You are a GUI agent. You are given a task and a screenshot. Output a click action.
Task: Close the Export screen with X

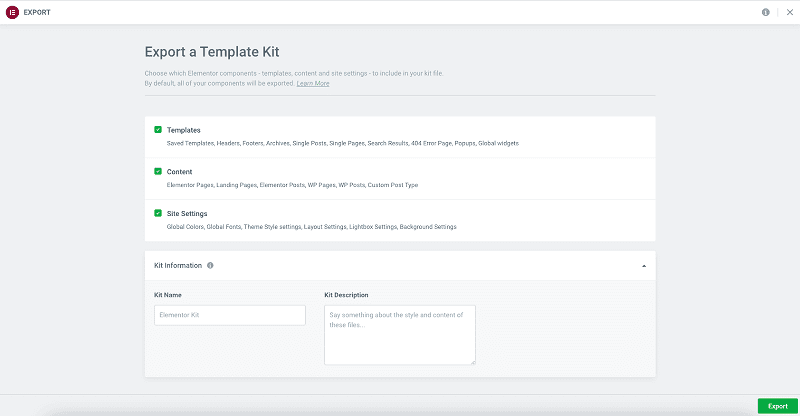[788, 12]
